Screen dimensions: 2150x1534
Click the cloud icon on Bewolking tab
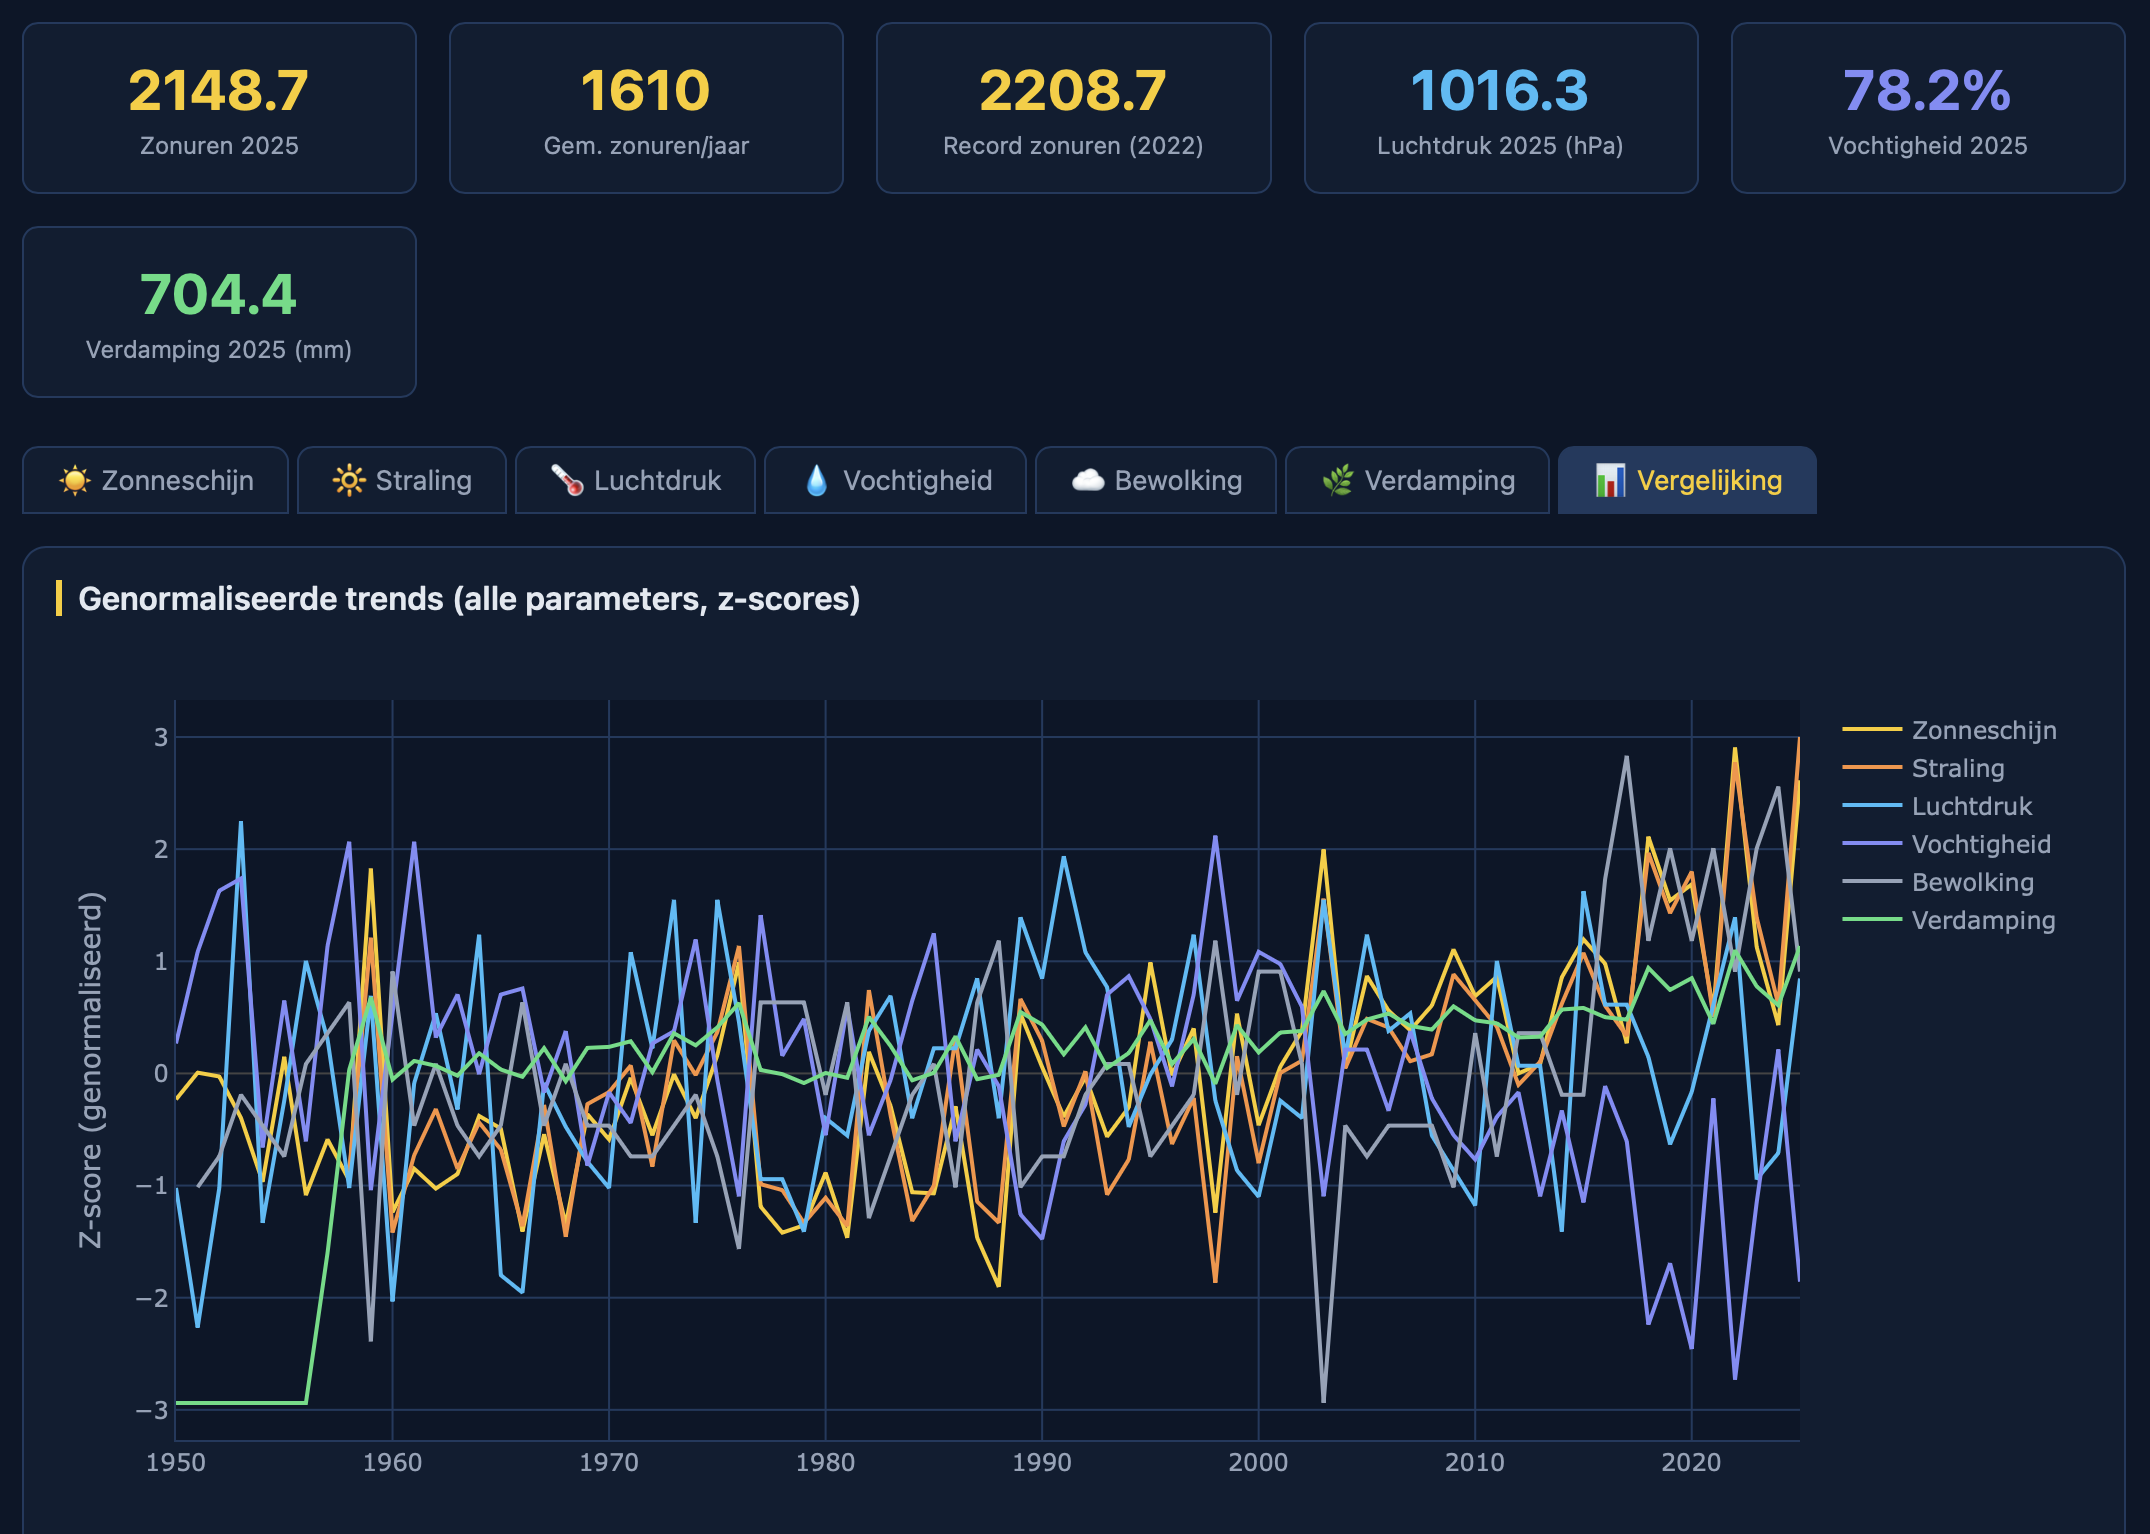coord(1088,481)
